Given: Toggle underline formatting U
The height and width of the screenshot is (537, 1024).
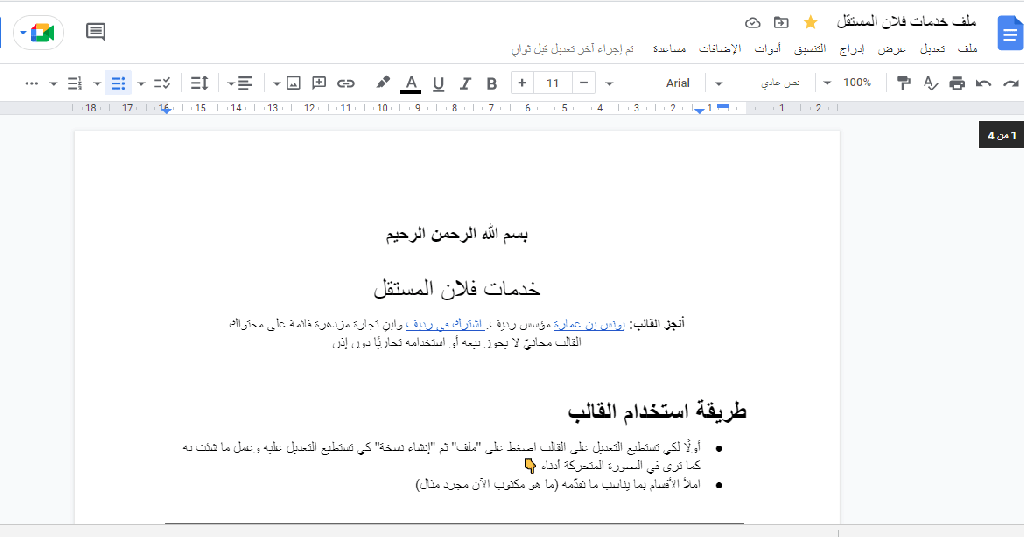Looking at the screenshot, I should (x=438, y=84).
